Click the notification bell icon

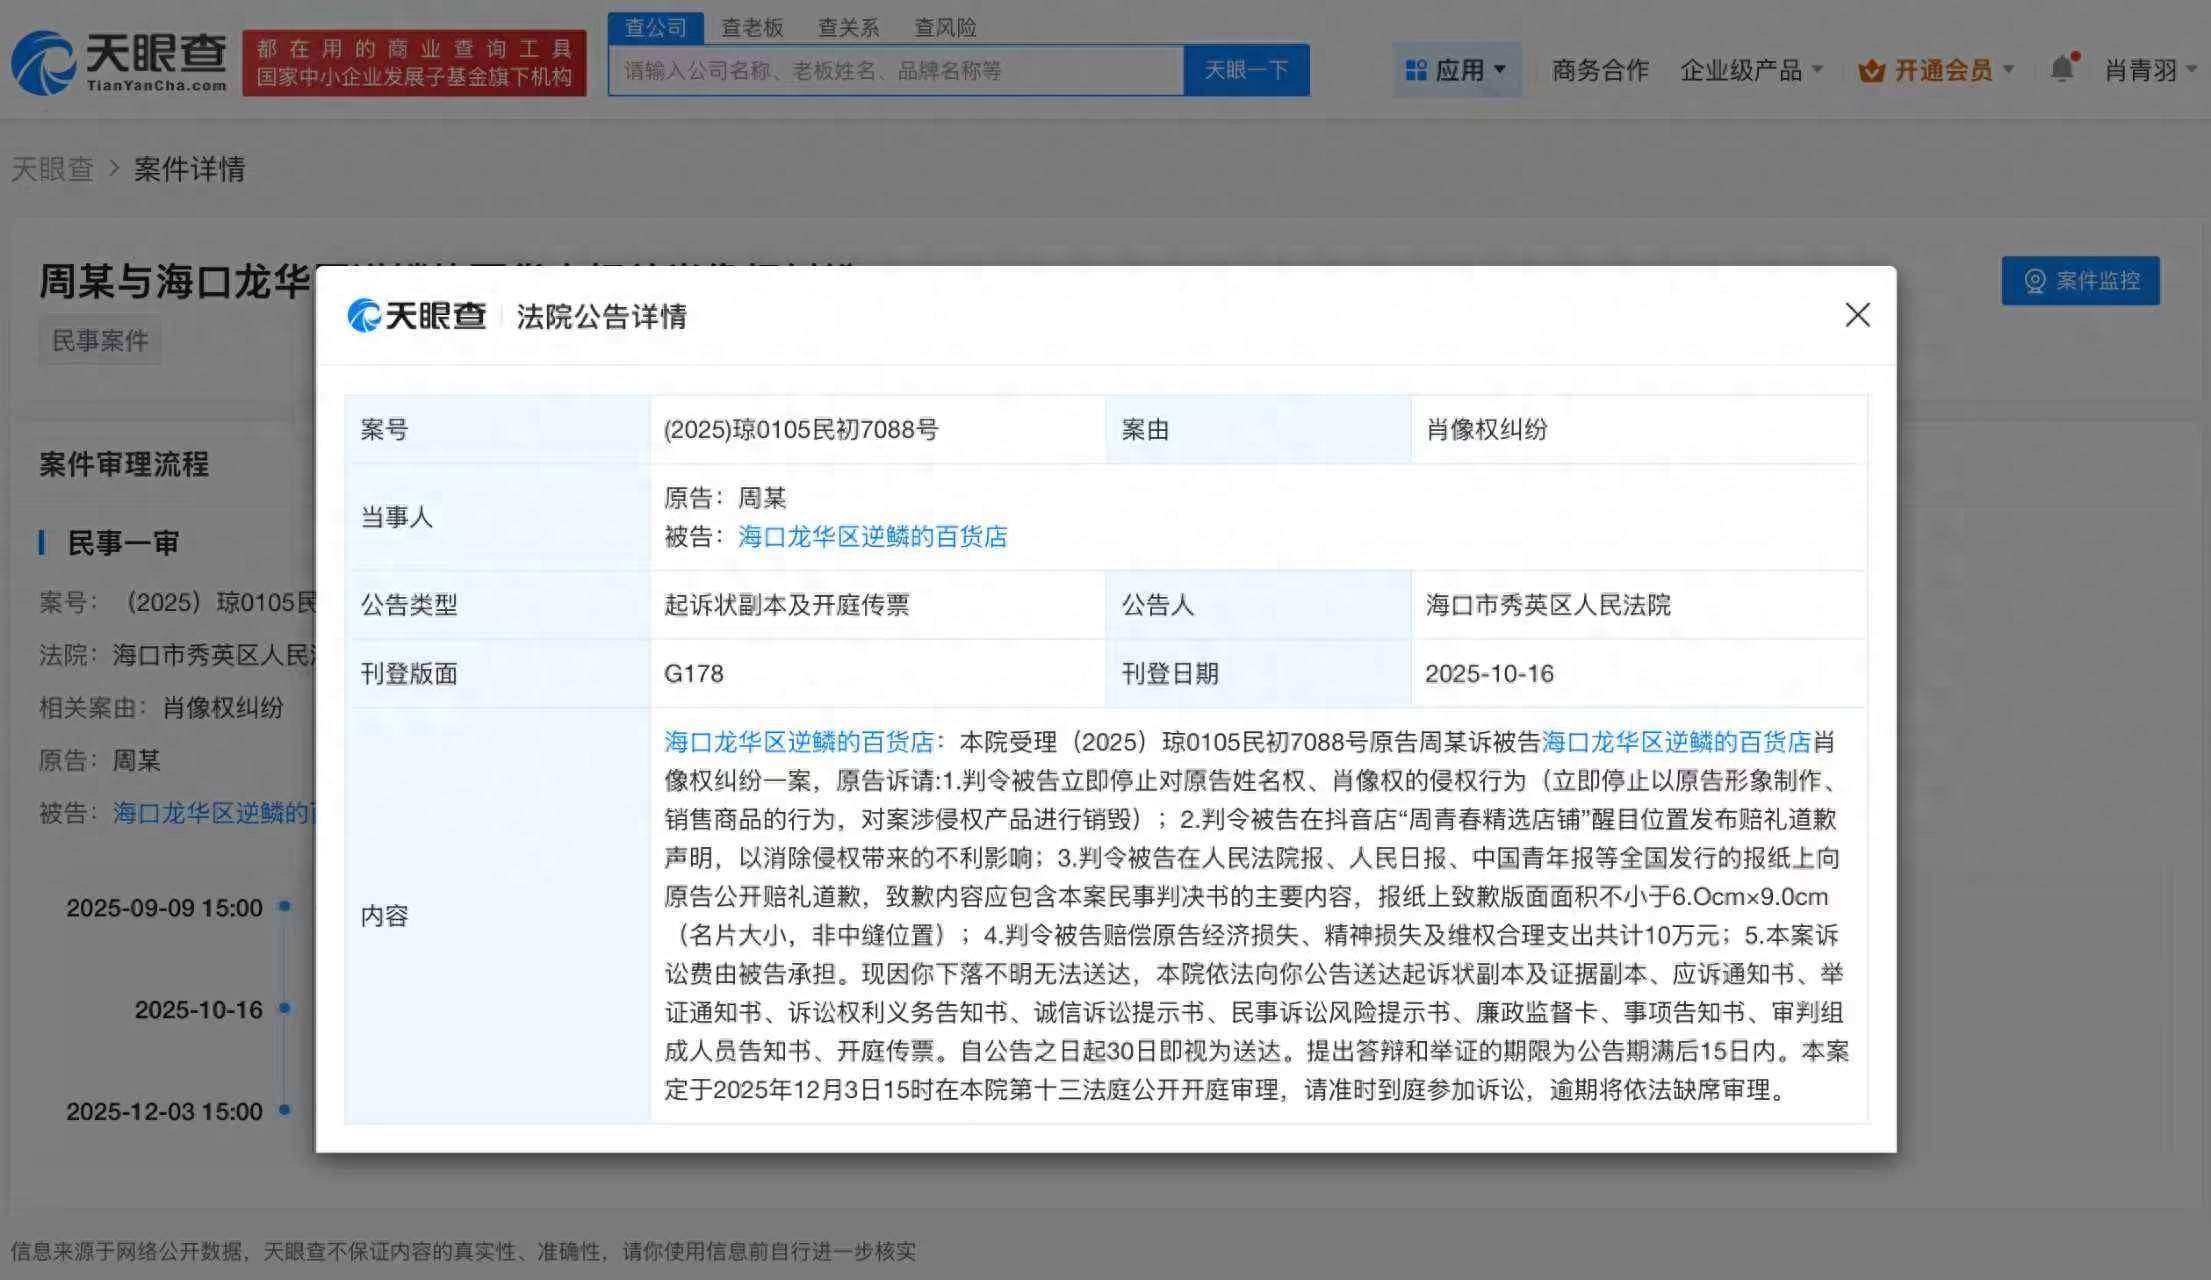pos(2062,69)
